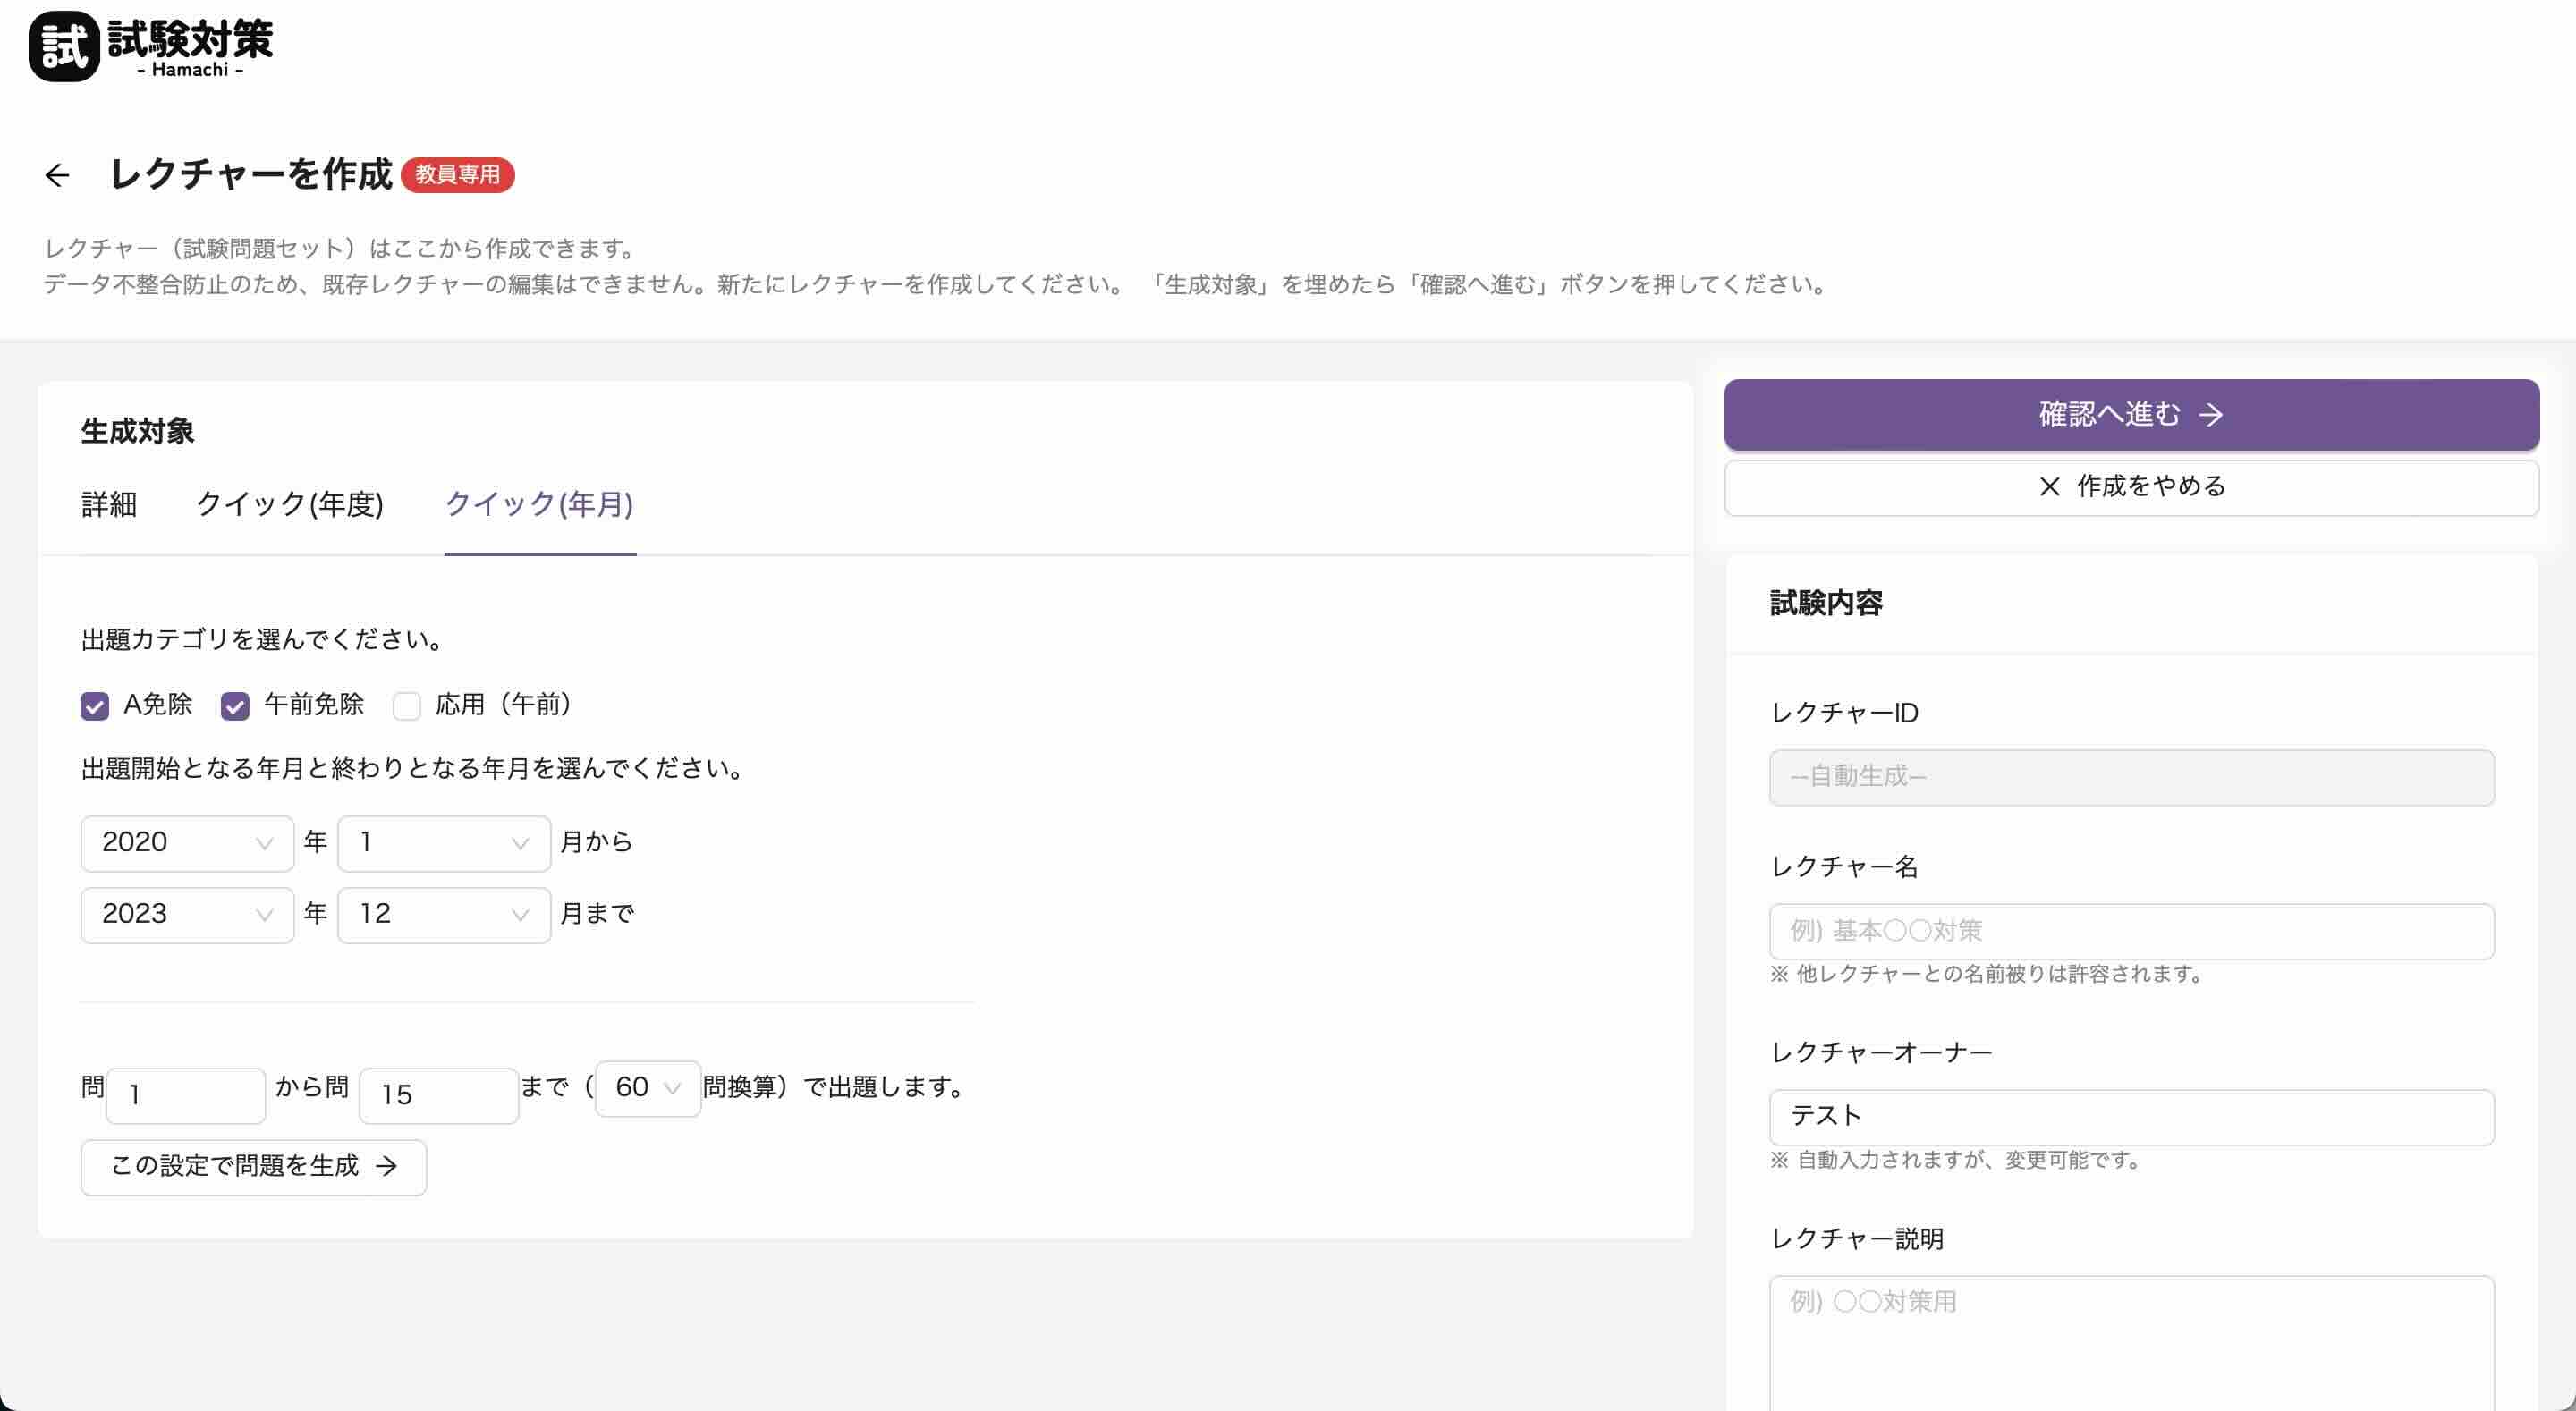Switch to the クイック(年度) tab
This screenshot has height=1411, width=2576.
(290, 504)
